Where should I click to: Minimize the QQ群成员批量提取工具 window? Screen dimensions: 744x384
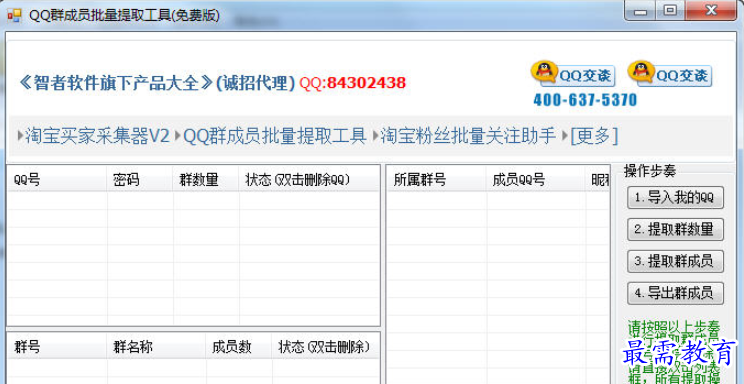tap(640, 10)
